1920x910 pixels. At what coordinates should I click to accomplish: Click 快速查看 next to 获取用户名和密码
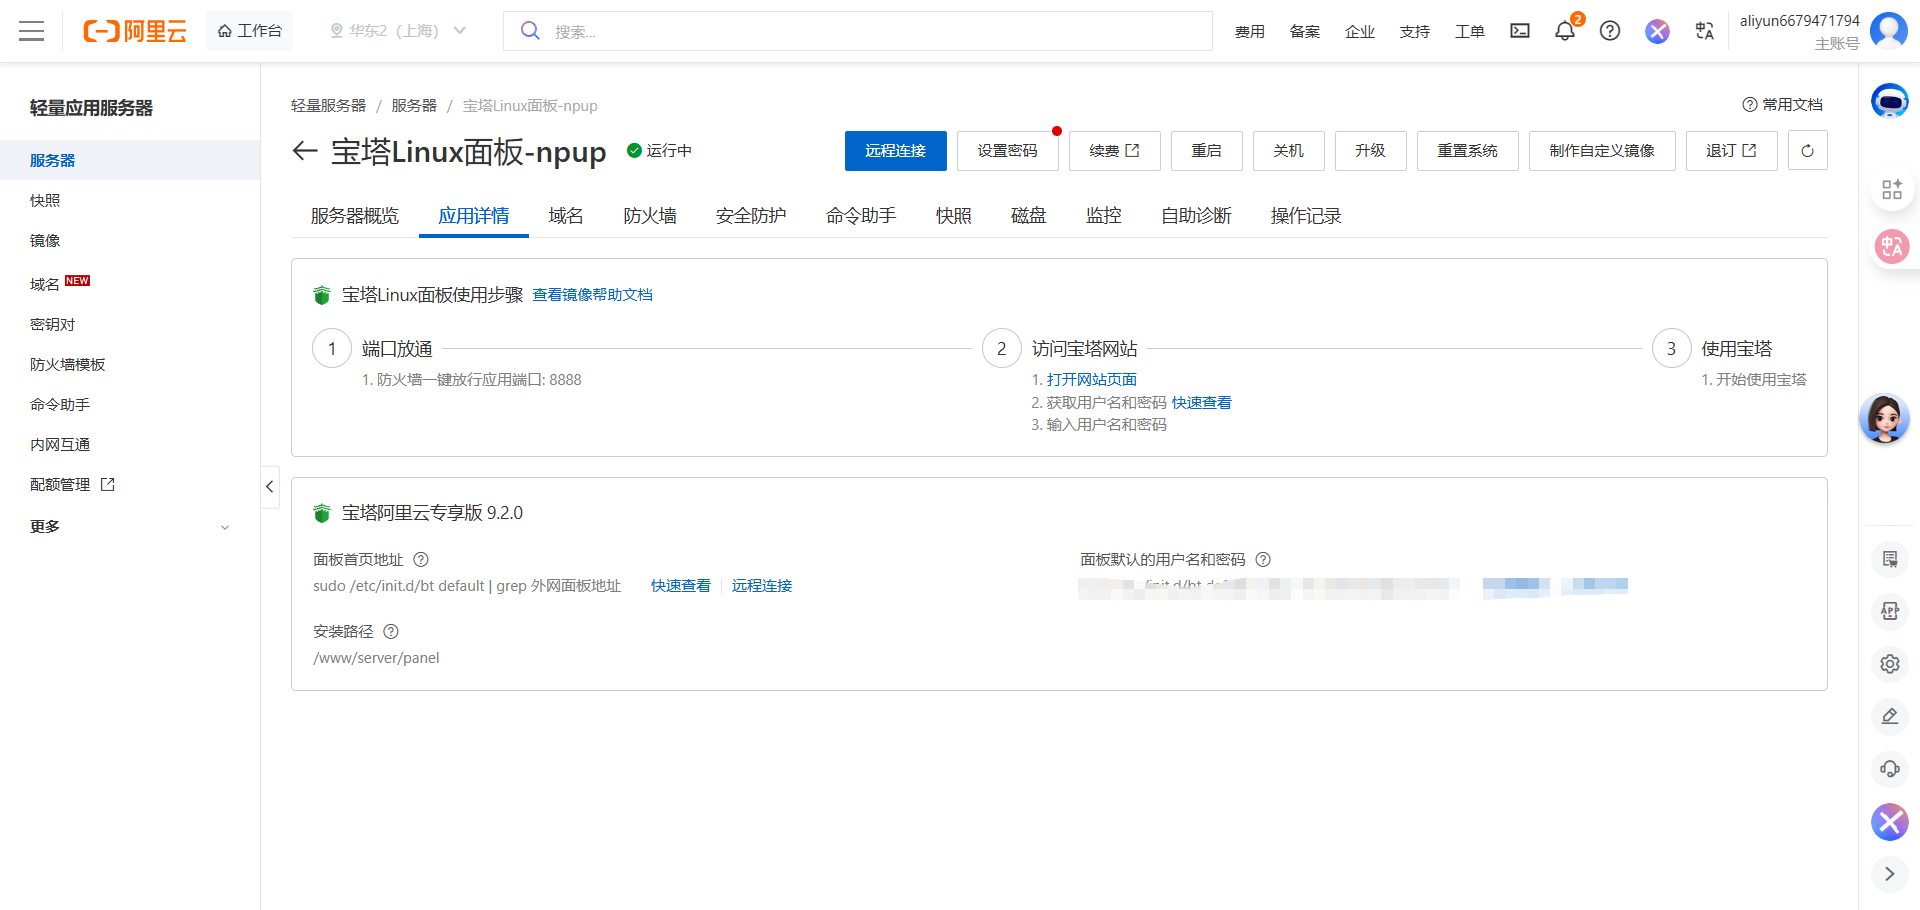click(1202, 403)
